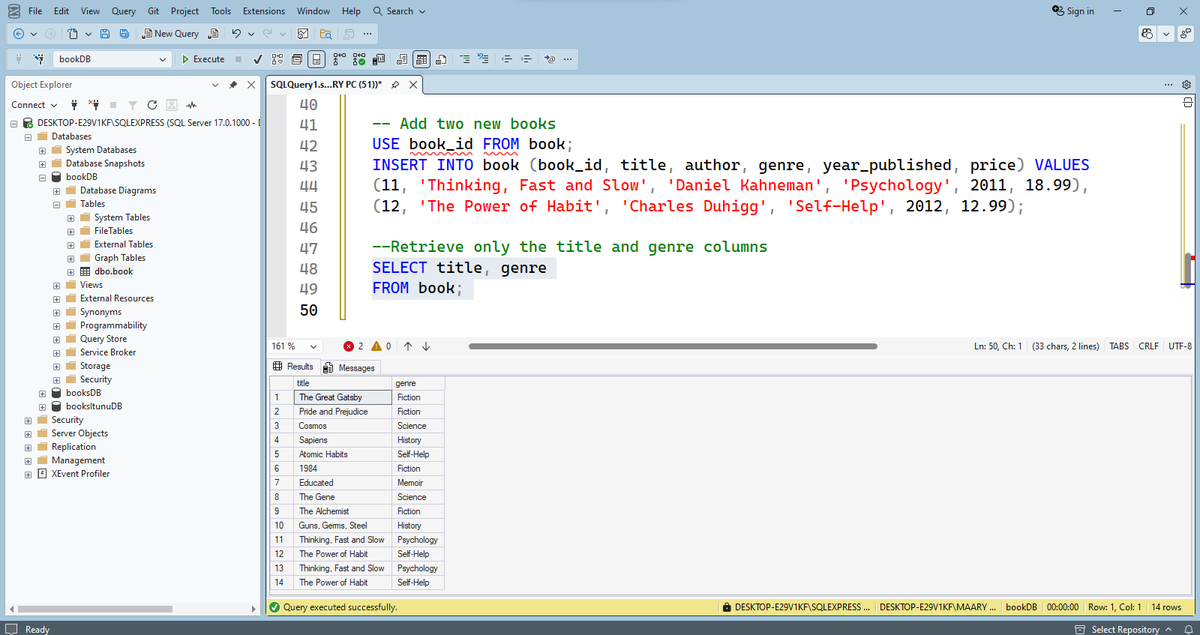Select Results to Text option

(402, 59)
